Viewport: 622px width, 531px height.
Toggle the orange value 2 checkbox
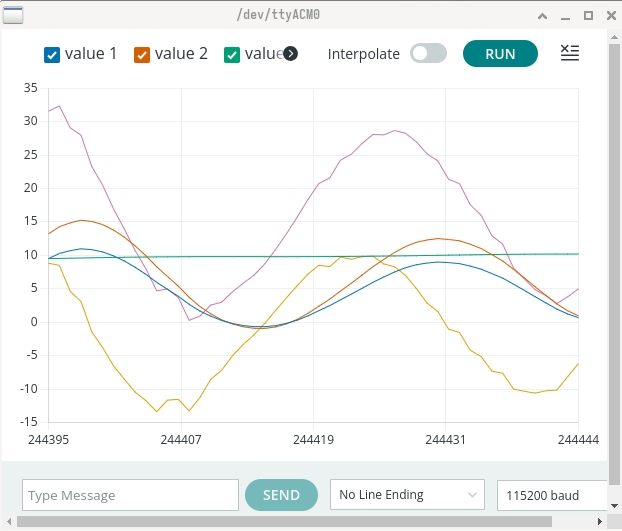coord(142,54)
